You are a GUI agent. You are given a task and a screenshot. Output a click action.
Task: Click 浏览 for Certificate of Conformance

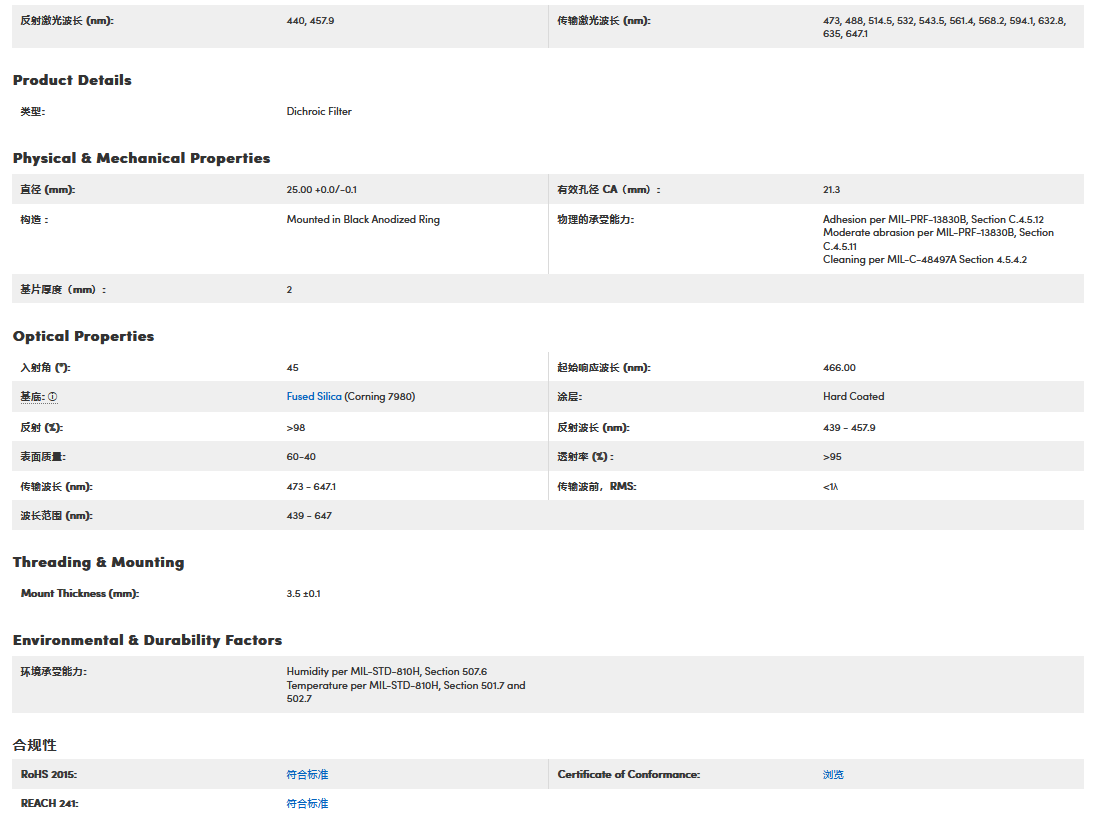point(833,775)
